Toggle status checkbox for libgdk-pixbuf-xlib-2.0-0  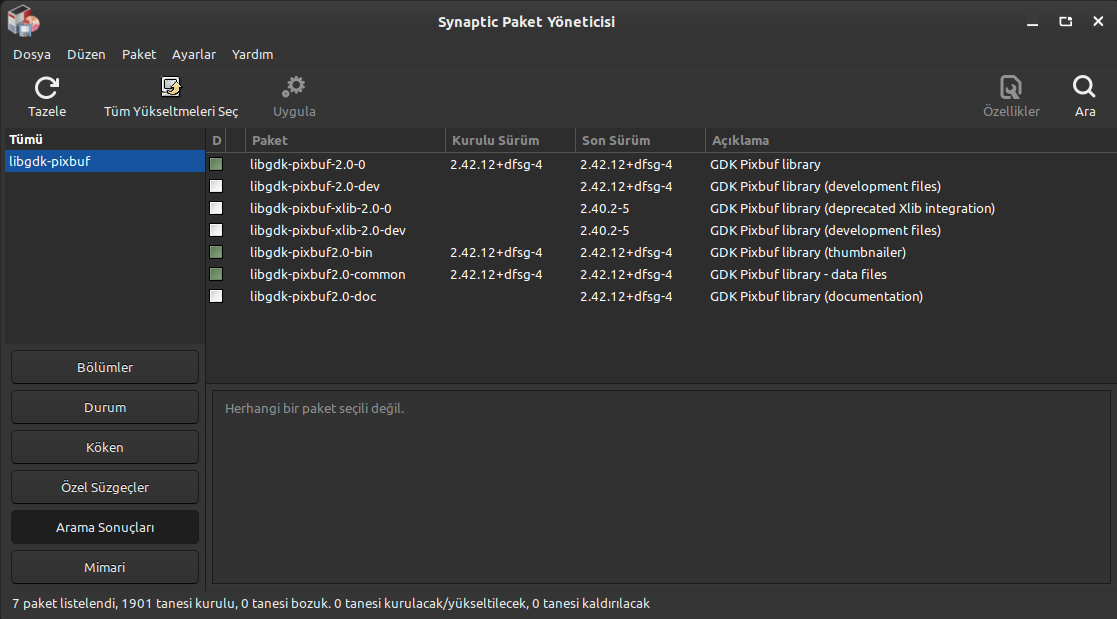[216, 208]
